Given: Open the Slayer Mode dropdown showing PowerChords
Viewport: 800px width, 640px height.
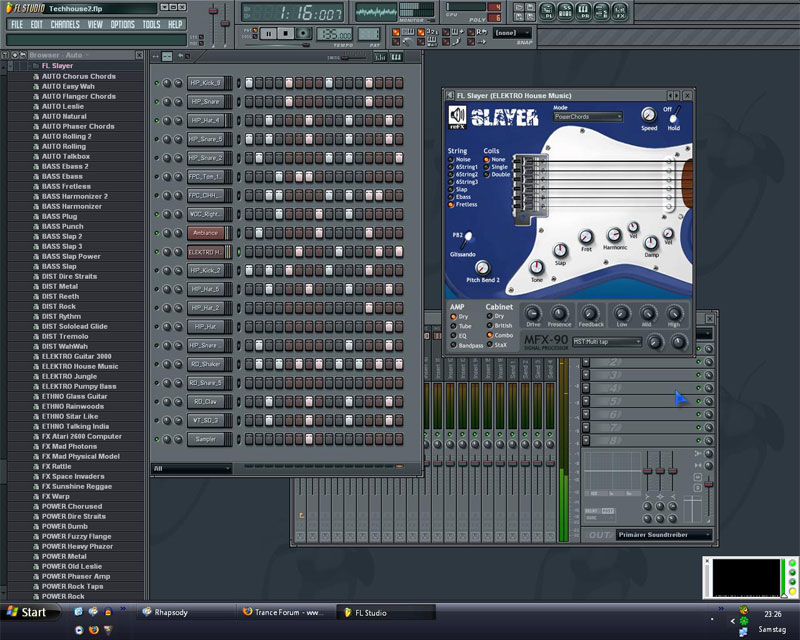Looking at the screenshot, I should (588, 117).
